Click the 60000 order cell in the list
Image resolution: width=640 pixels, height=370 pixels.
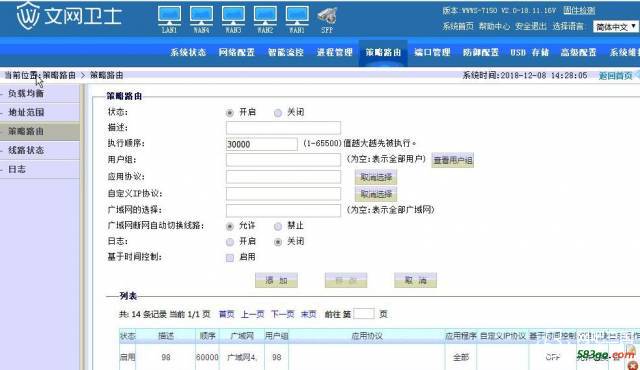(x=207, y=357)
